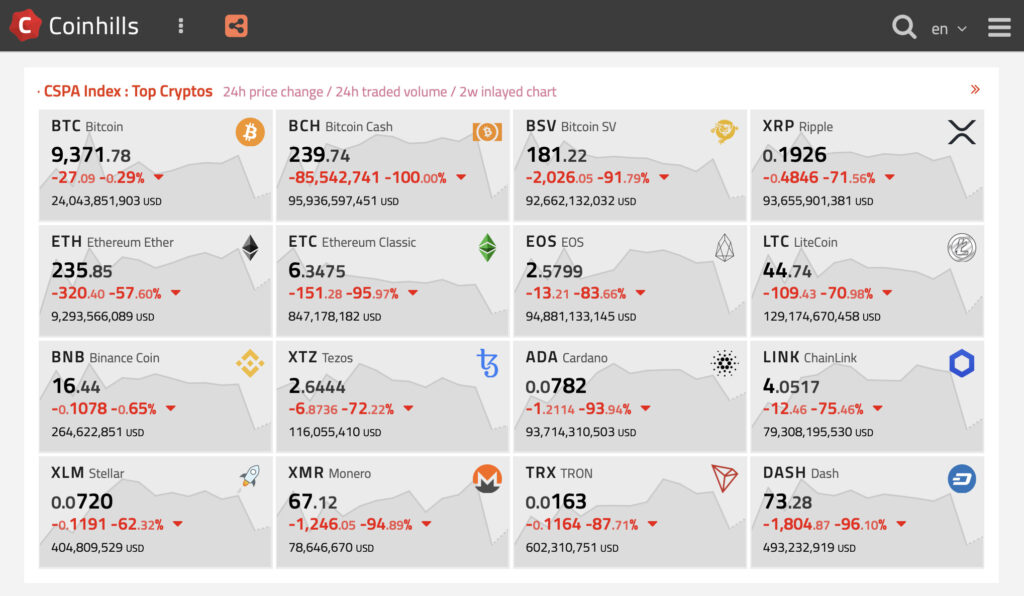This screenshot has width=1024, height=596.
Task: Click the BSV volume 92,662,132,032 USD
Action: (581, 201)
